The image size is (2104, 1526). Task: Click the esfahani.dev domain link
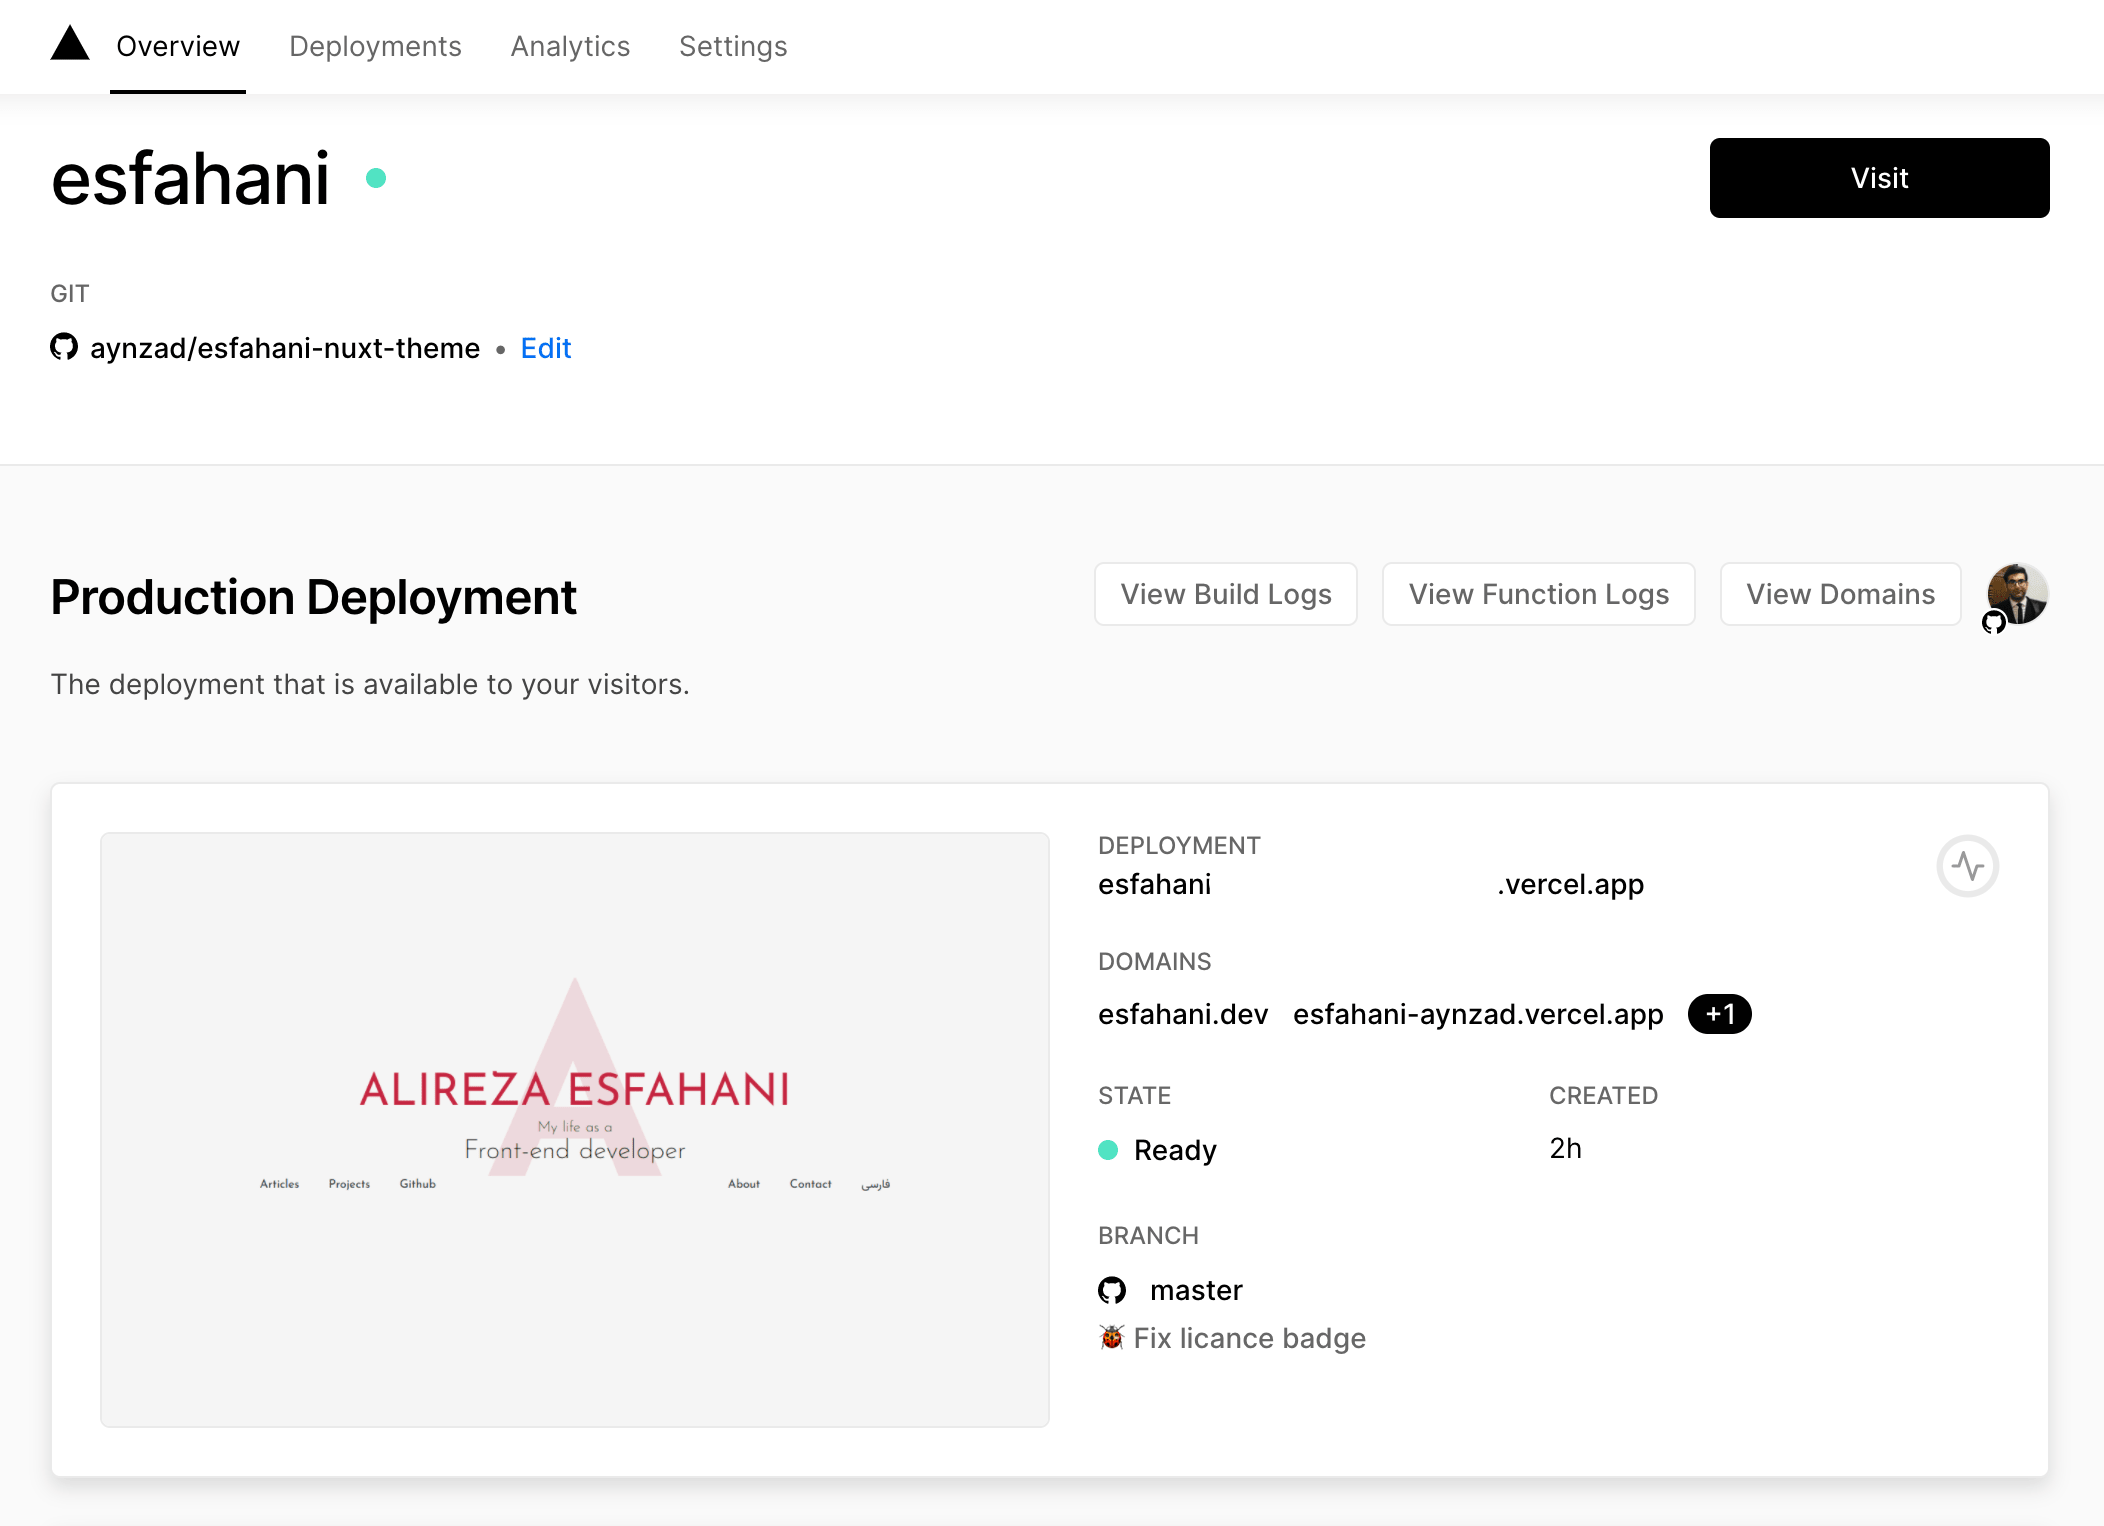point(1184,1015)
